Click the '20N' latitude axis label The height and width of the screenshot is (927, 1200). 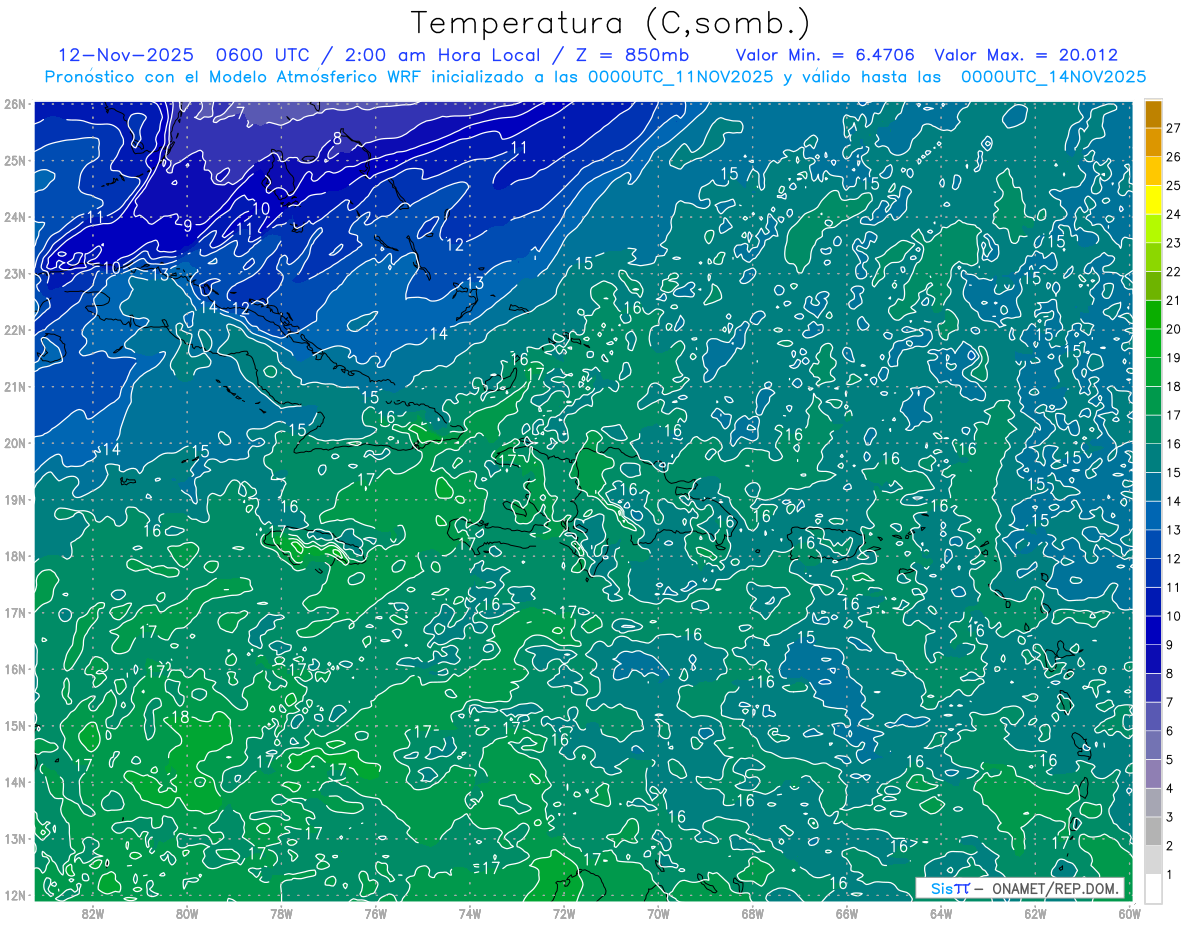[x=15, y=443]
